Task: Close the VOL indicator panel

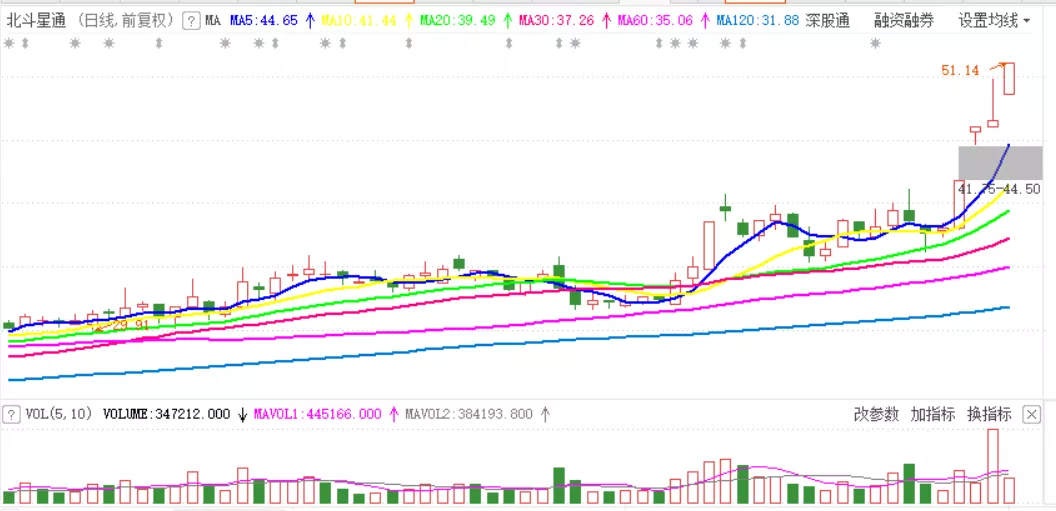Action: click(1031, 414)
